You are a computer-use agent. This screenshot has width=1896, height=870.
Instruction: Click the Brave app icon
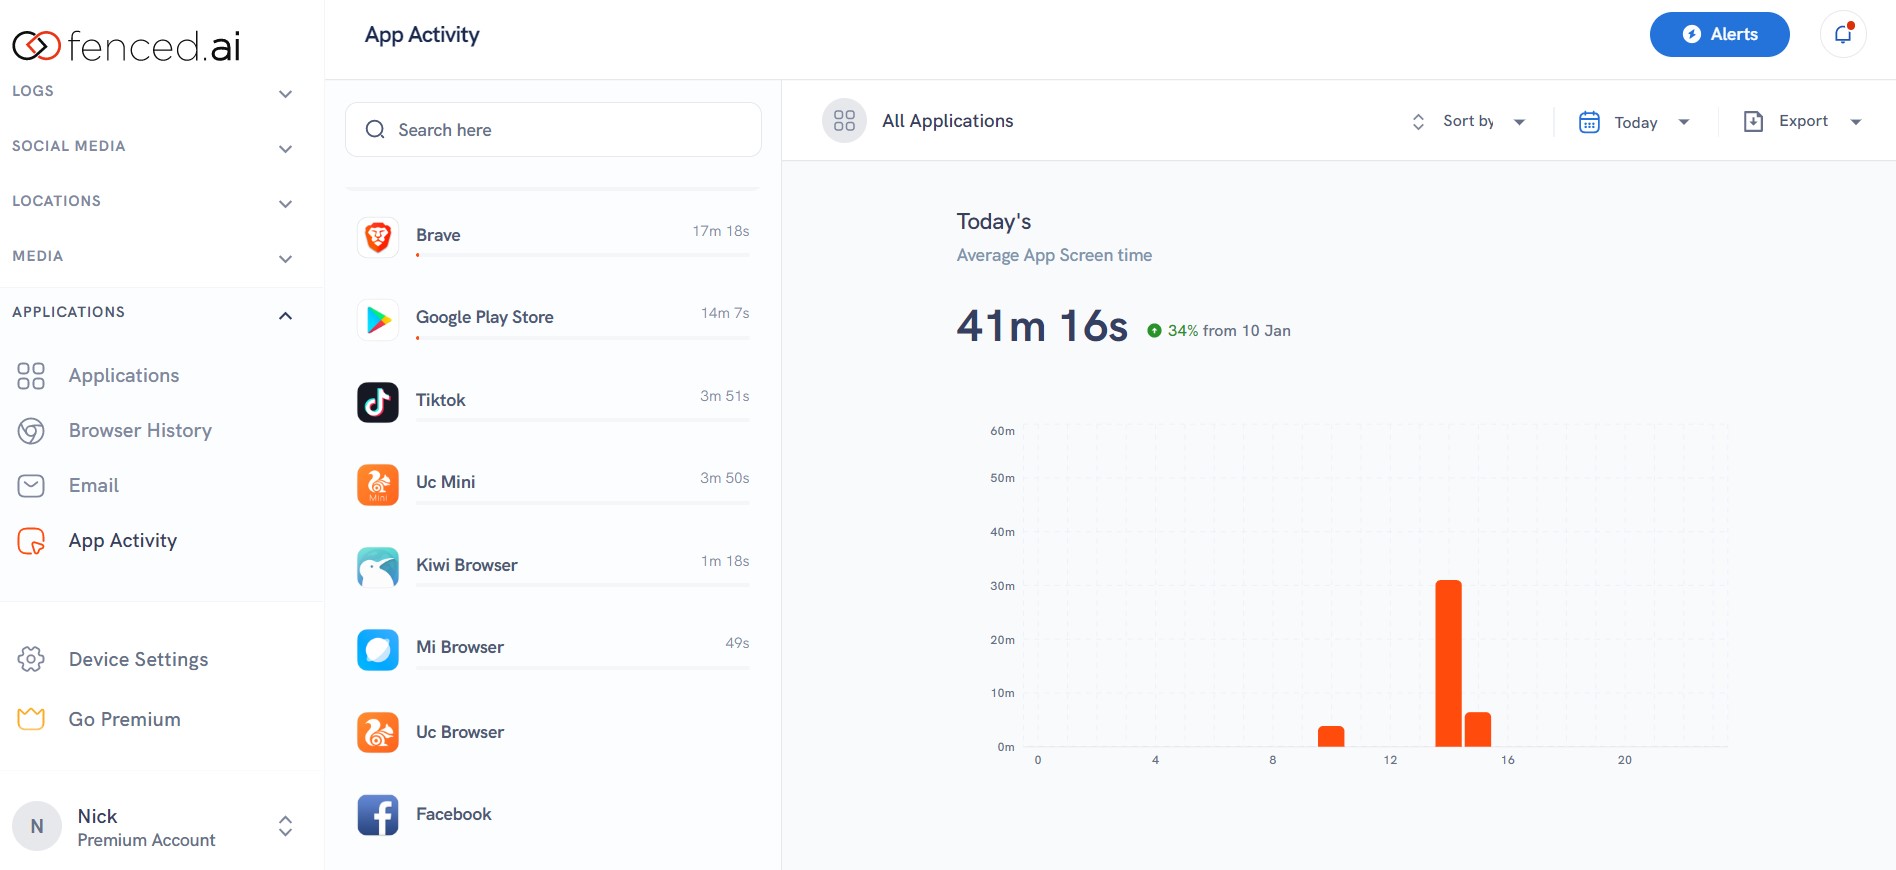click(378, 237)
